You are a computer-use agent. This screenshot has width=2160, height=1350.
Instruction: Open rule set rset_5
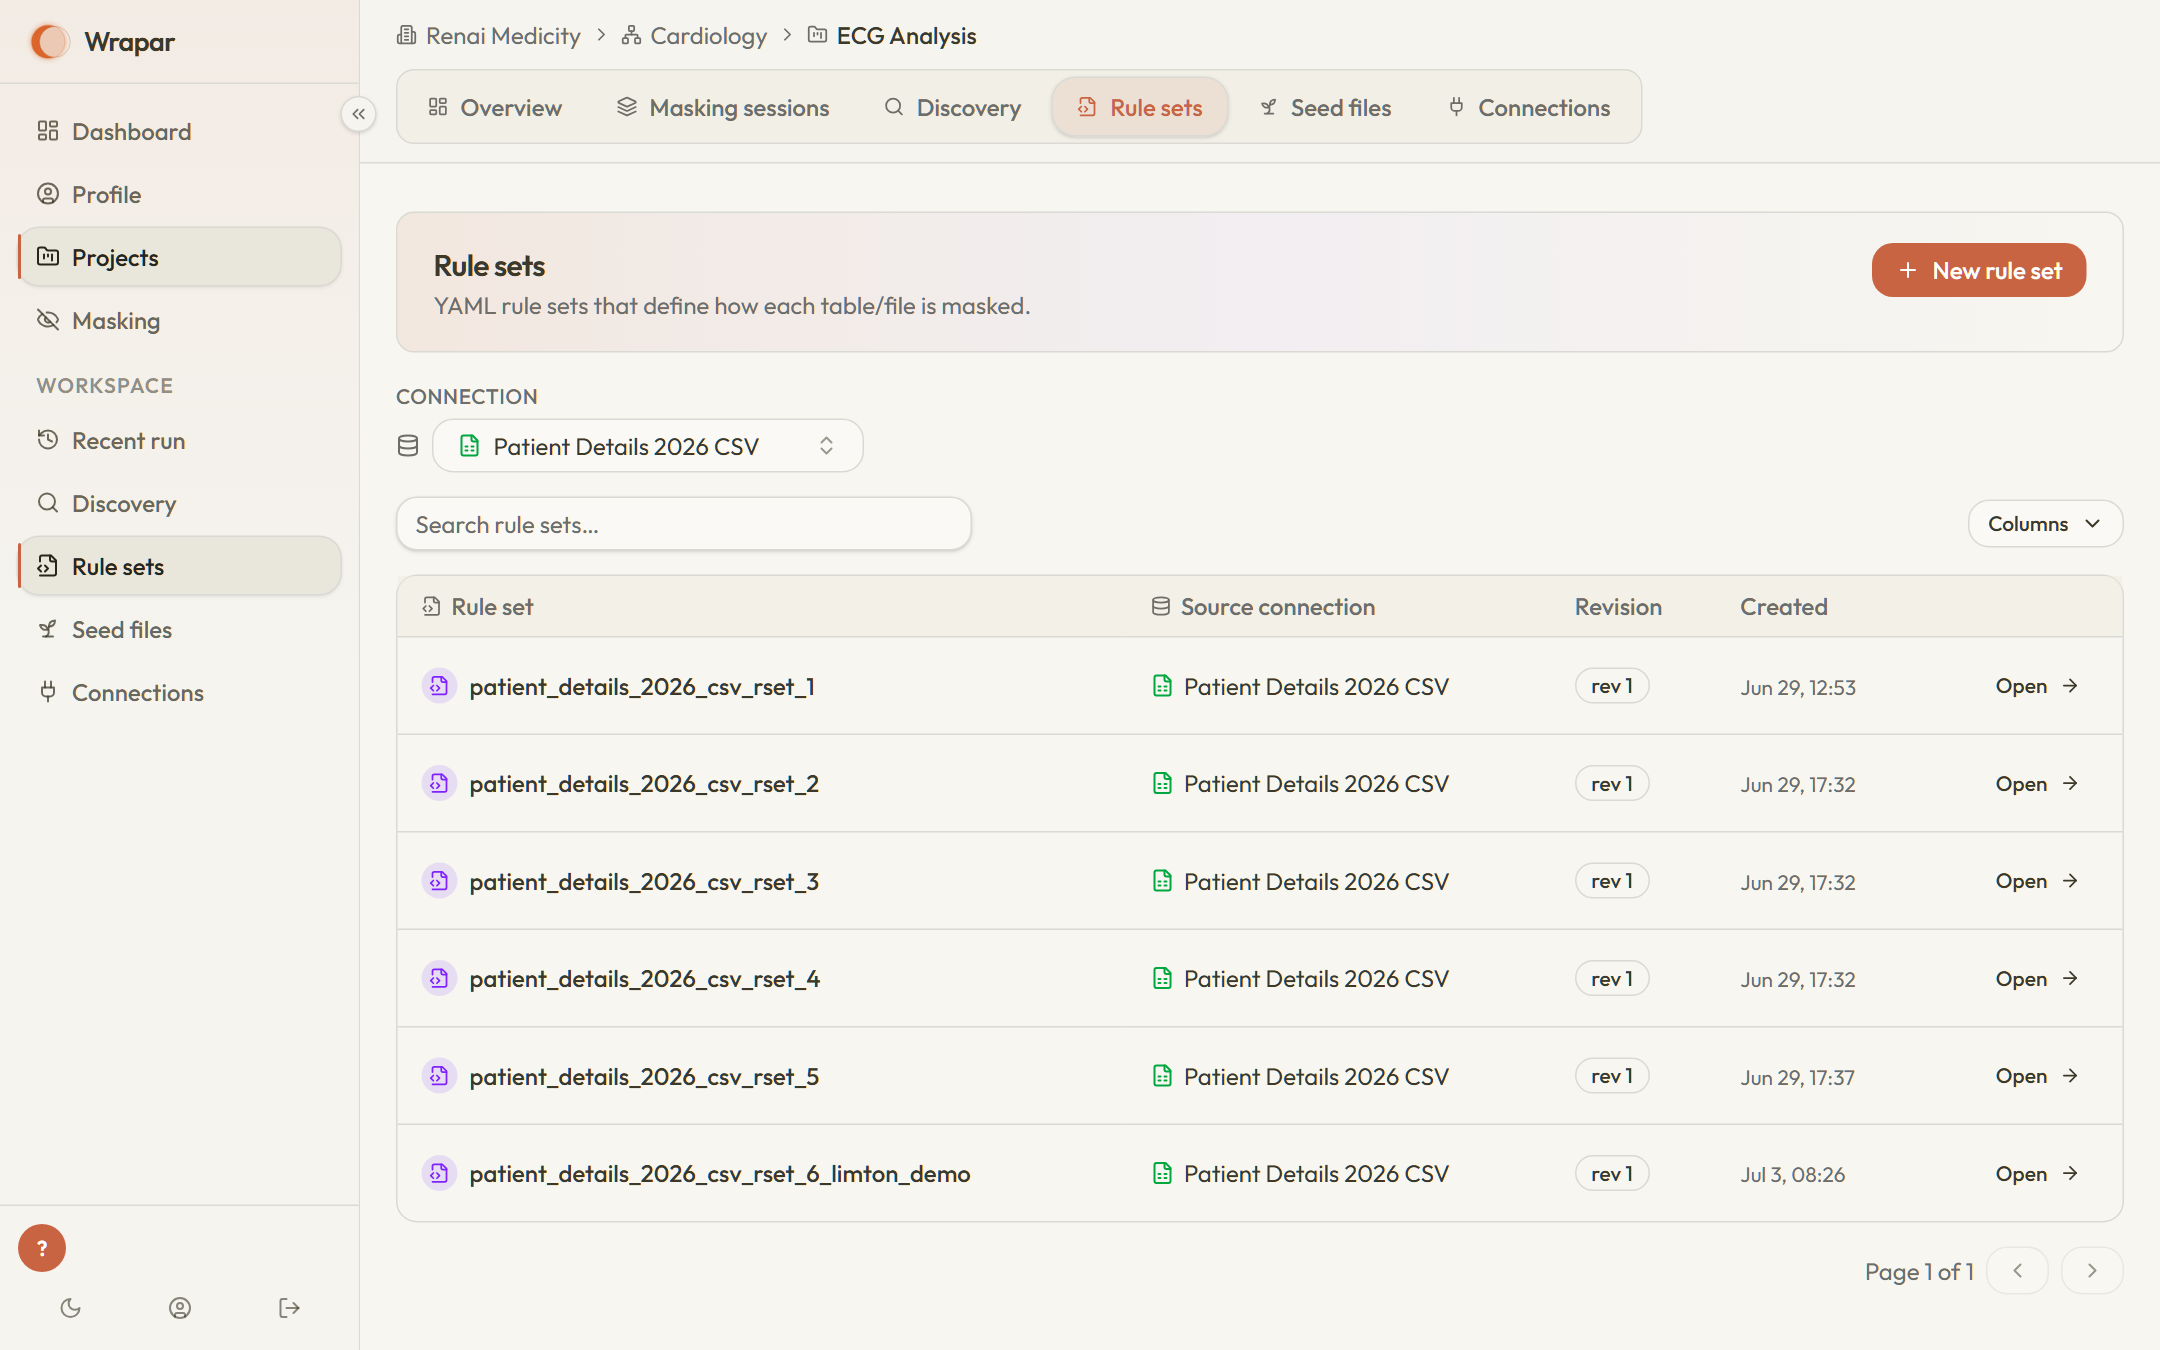coord(2037,1076)
